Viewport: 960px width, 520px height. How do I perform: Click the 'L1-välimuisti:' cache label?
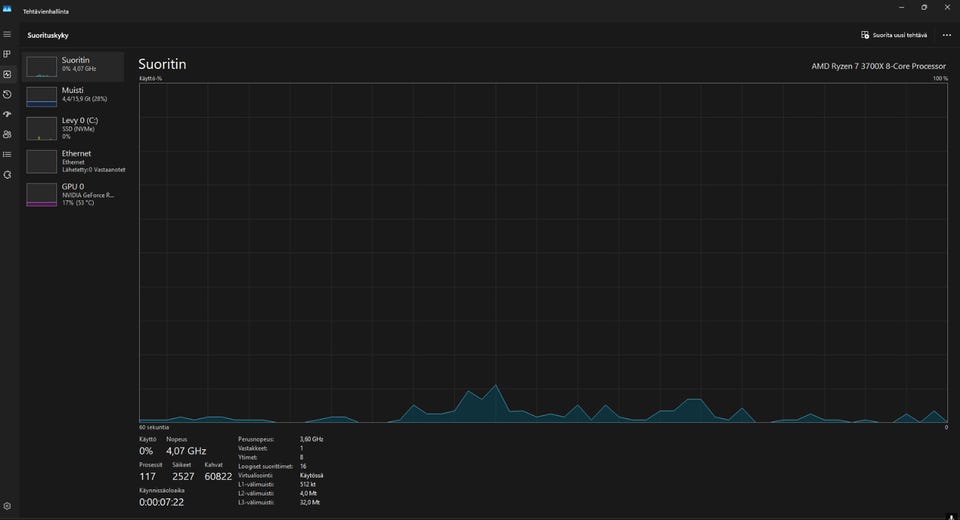point(256,484)
